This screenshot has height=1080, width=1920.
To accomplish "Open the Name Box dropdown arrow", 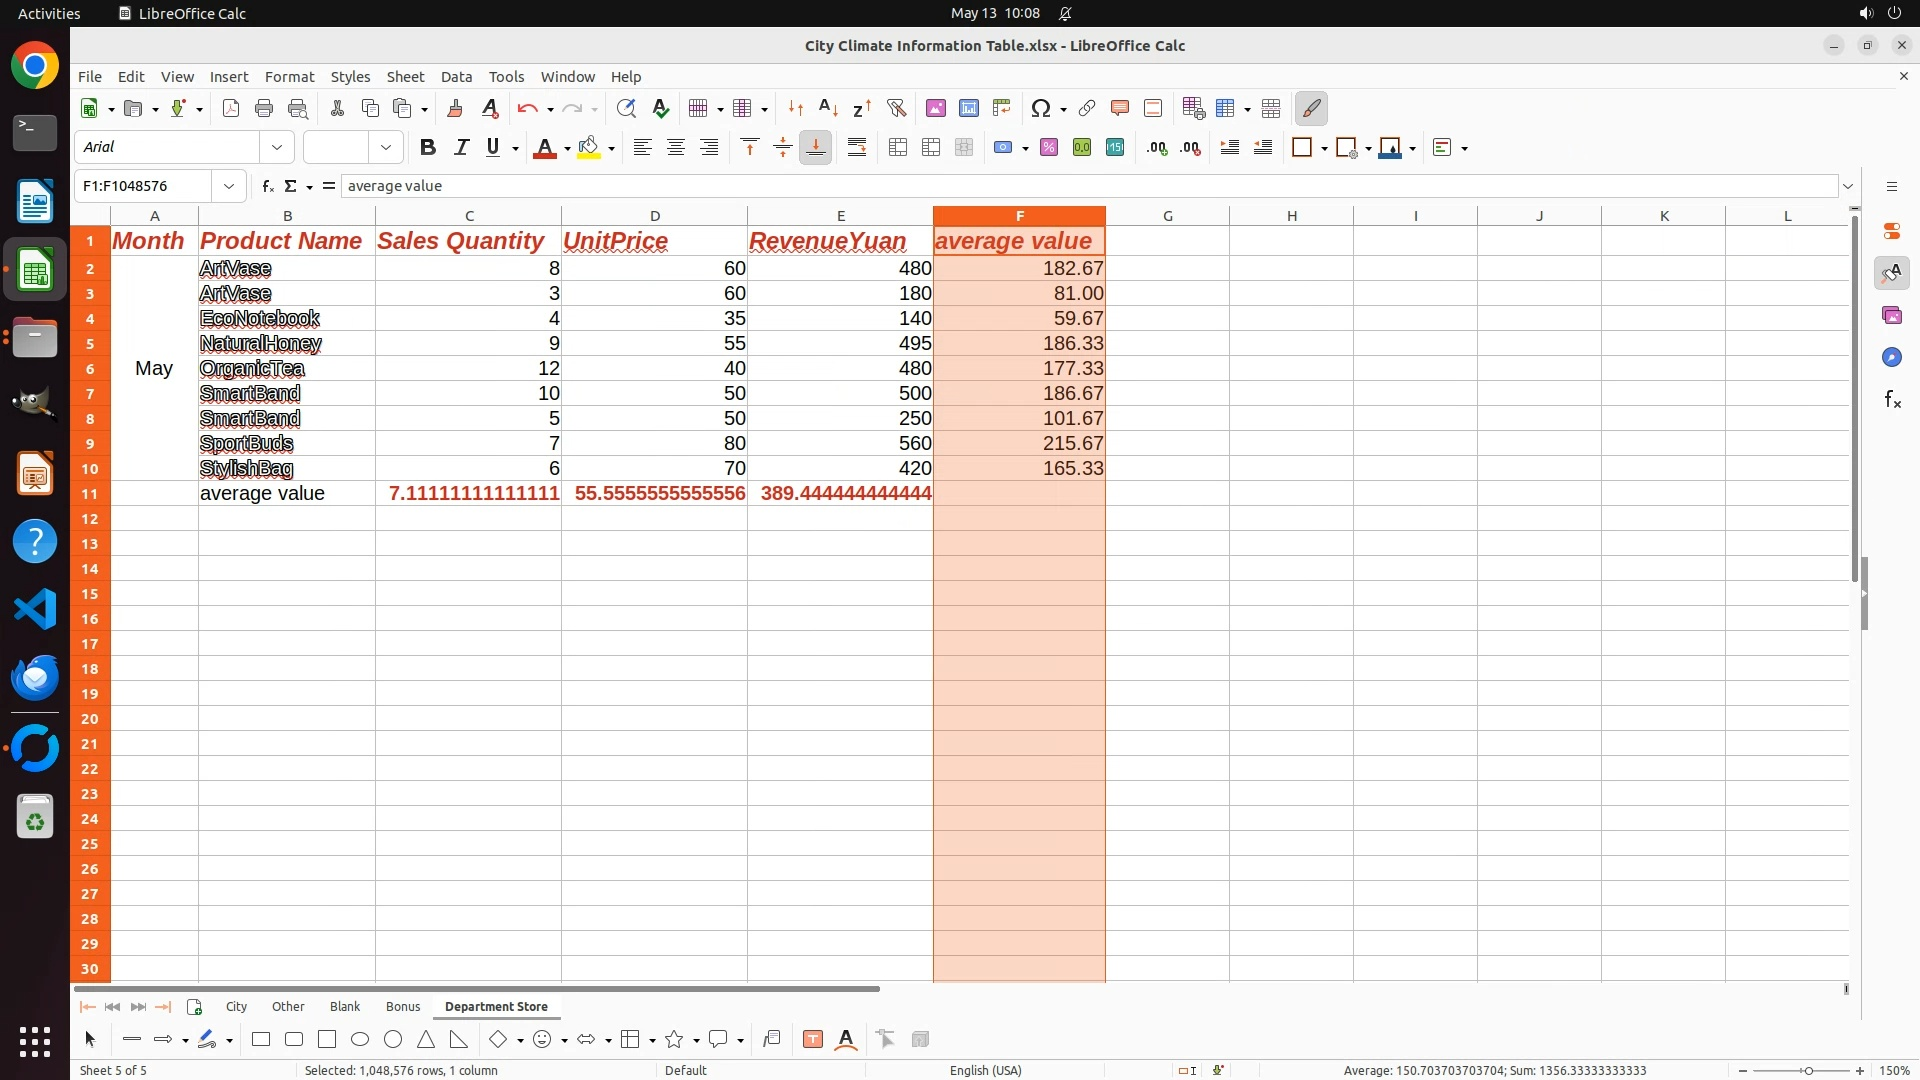I will (229, 186).
